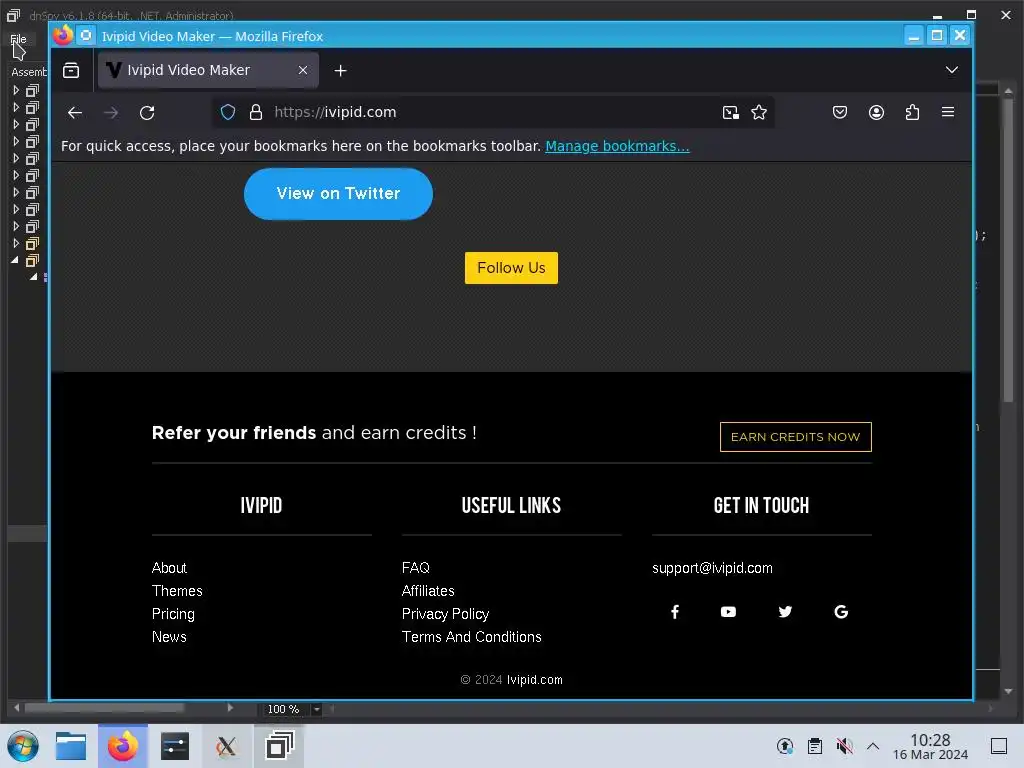Open Firefox View icon left of tabs

[71, 70]
